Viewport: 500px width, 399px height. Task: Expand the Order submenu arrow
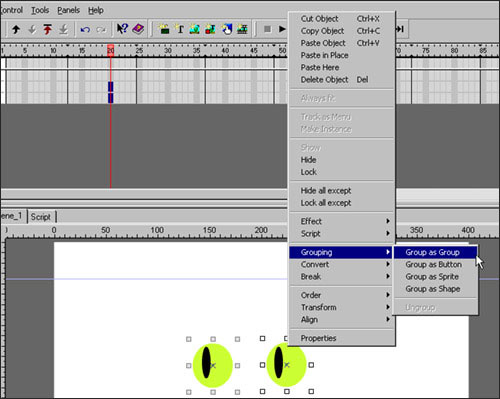coord(388,295)
